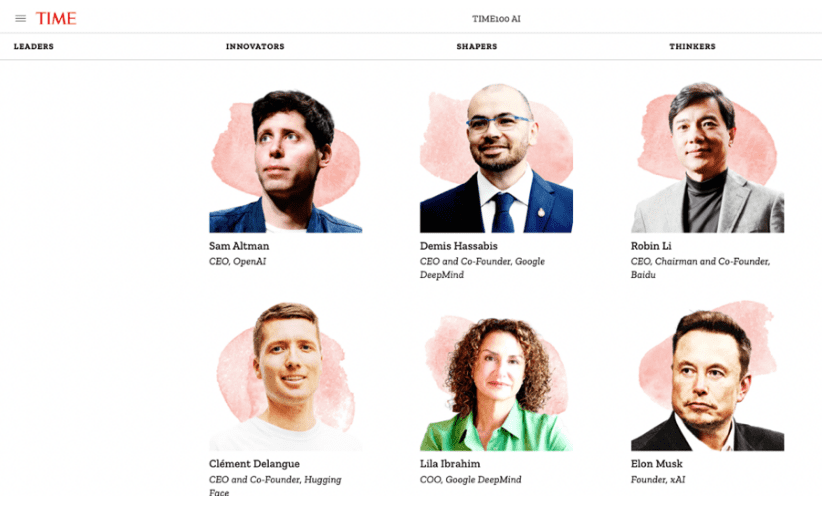The height and width of the screenshot is (509, 822).
Task: Select the Shapers tab
Action: point(477,46)
